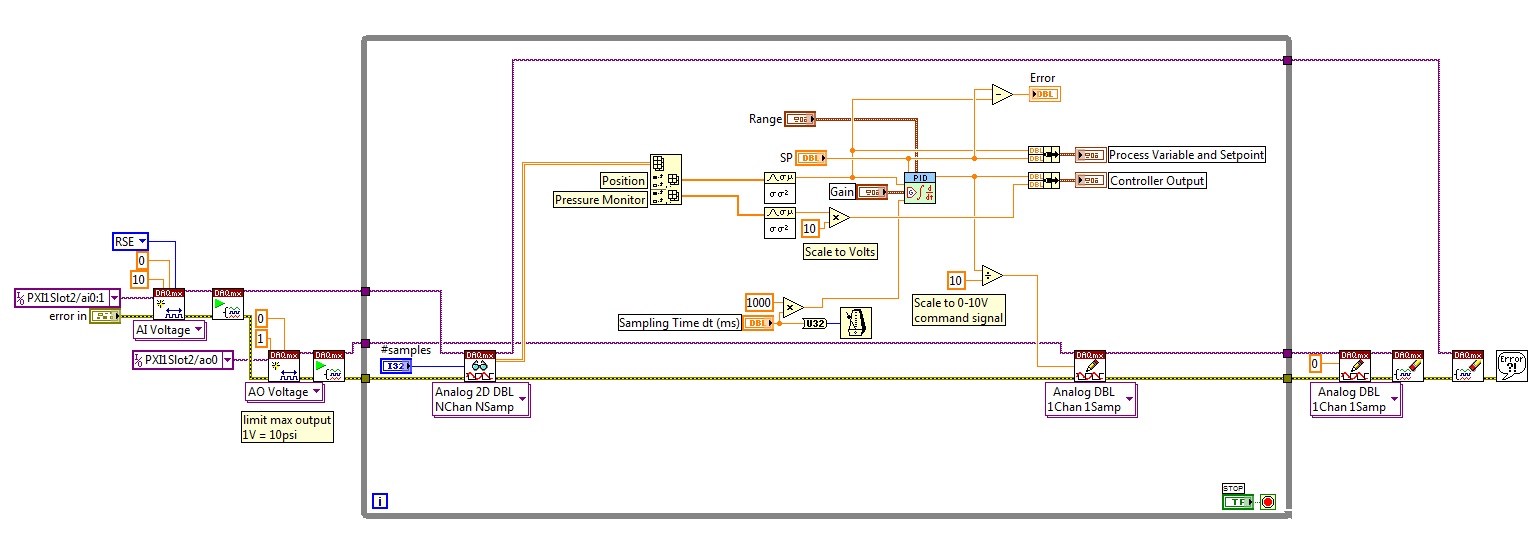The width and height of the screenshot is (1537, 558).
Task: Click the Error DBL indicator terminal
Action: (1043, 94)
